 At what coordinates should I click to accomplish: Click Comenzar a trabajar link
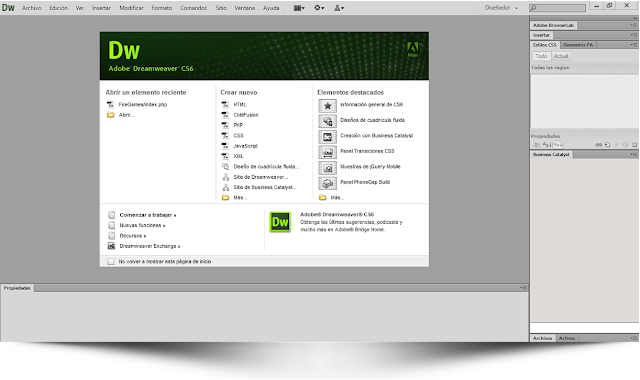tap(148, 215)
